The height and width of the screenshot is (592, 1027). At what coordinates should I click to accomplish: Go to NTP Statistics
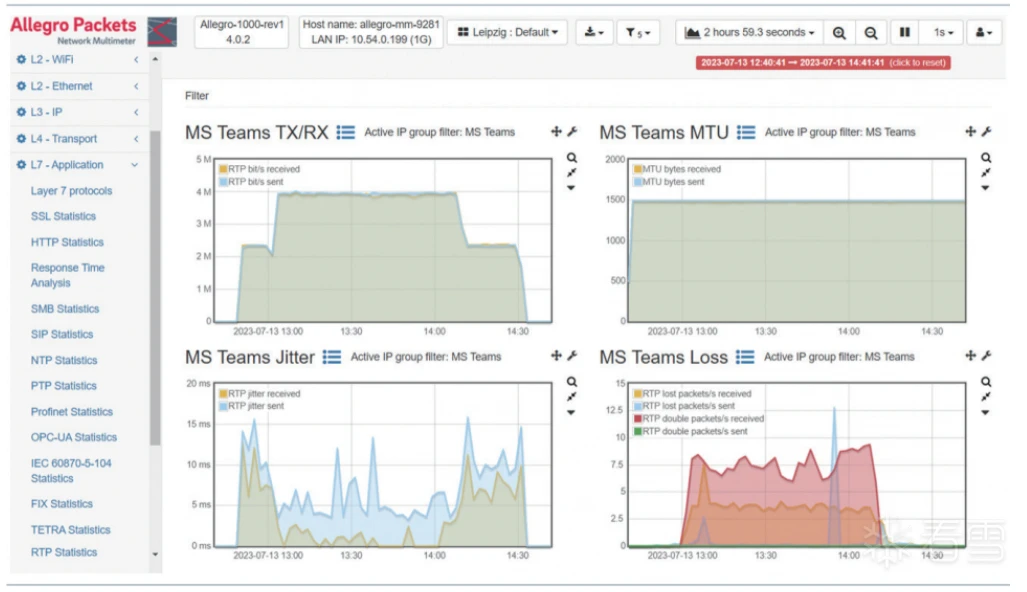pyautogui.click(x=64, y=360)
